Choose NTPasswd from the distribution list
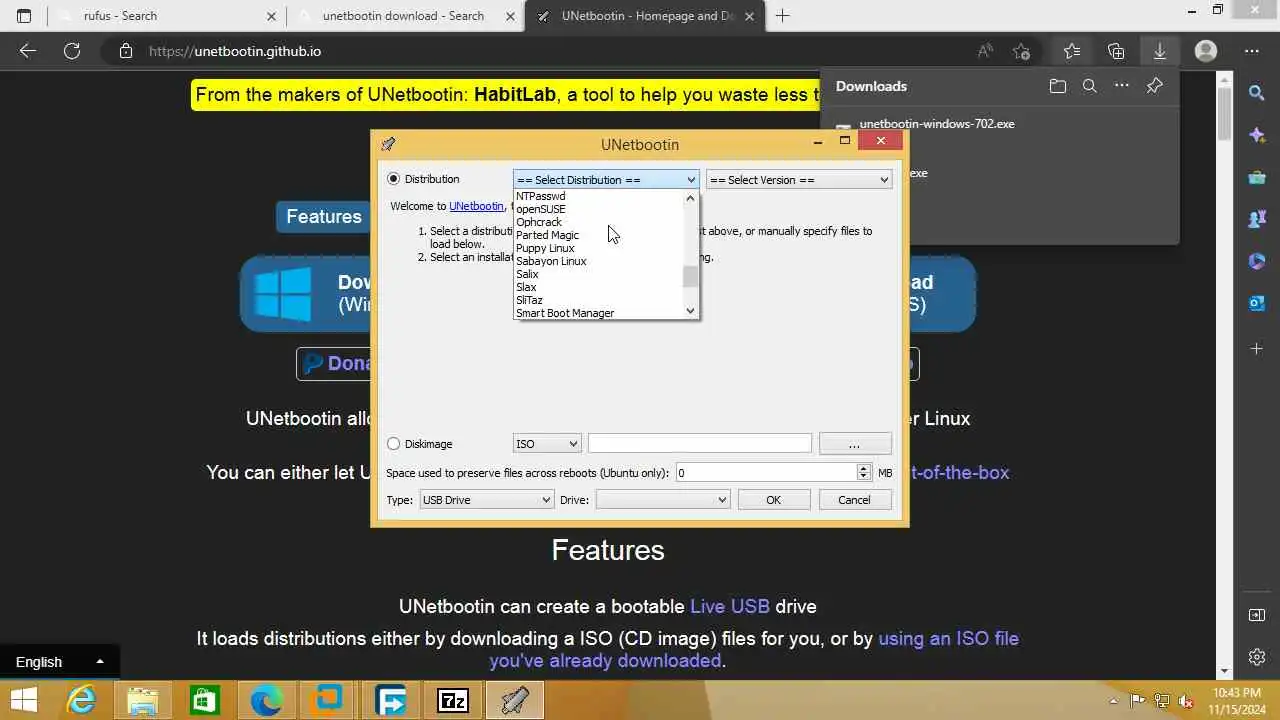This screenshot has width=1280, height=720. 541,196
